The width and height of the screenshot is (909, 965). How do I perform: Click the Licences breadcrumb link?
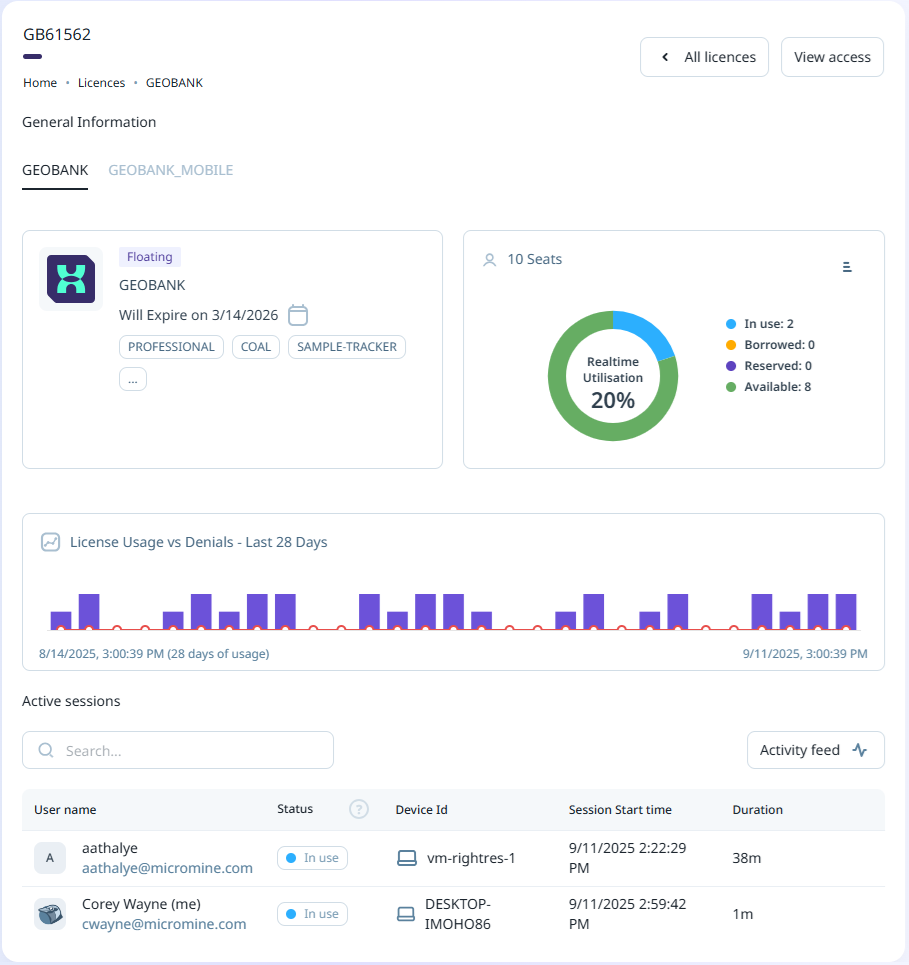pos(101,83)
